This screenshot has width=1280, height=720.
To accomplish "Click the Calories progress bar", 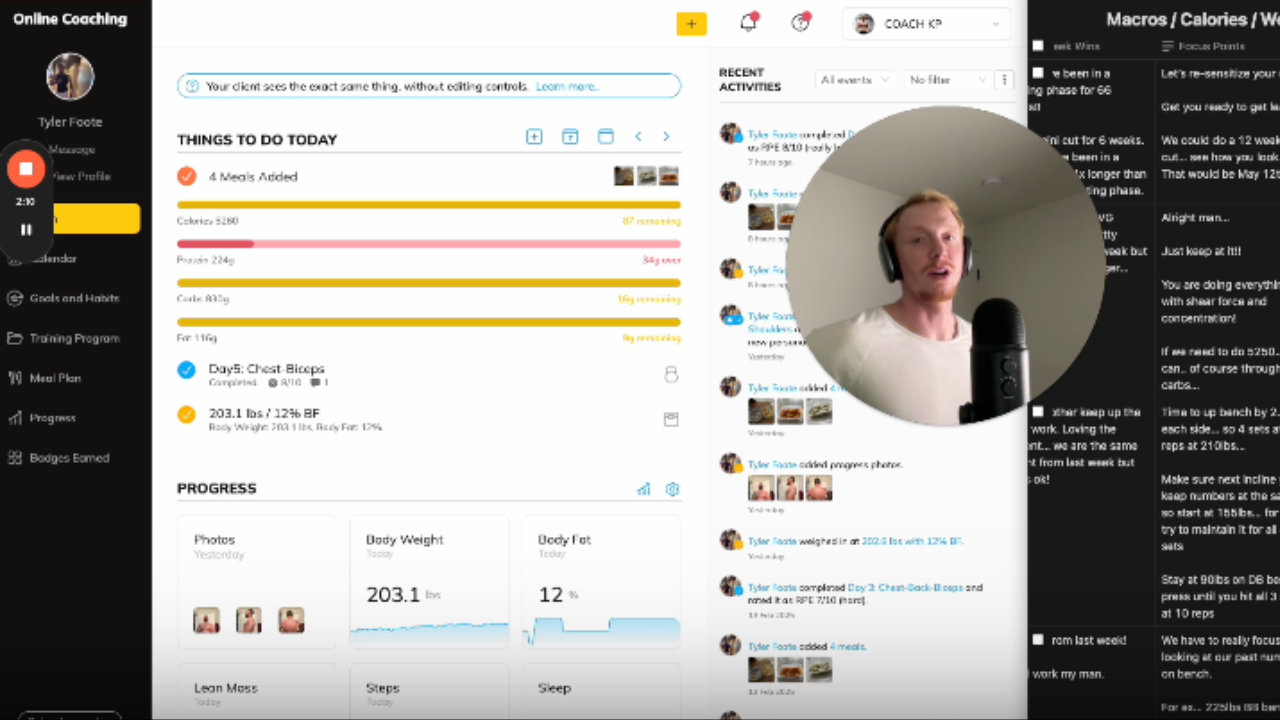I will click(429, 205).
